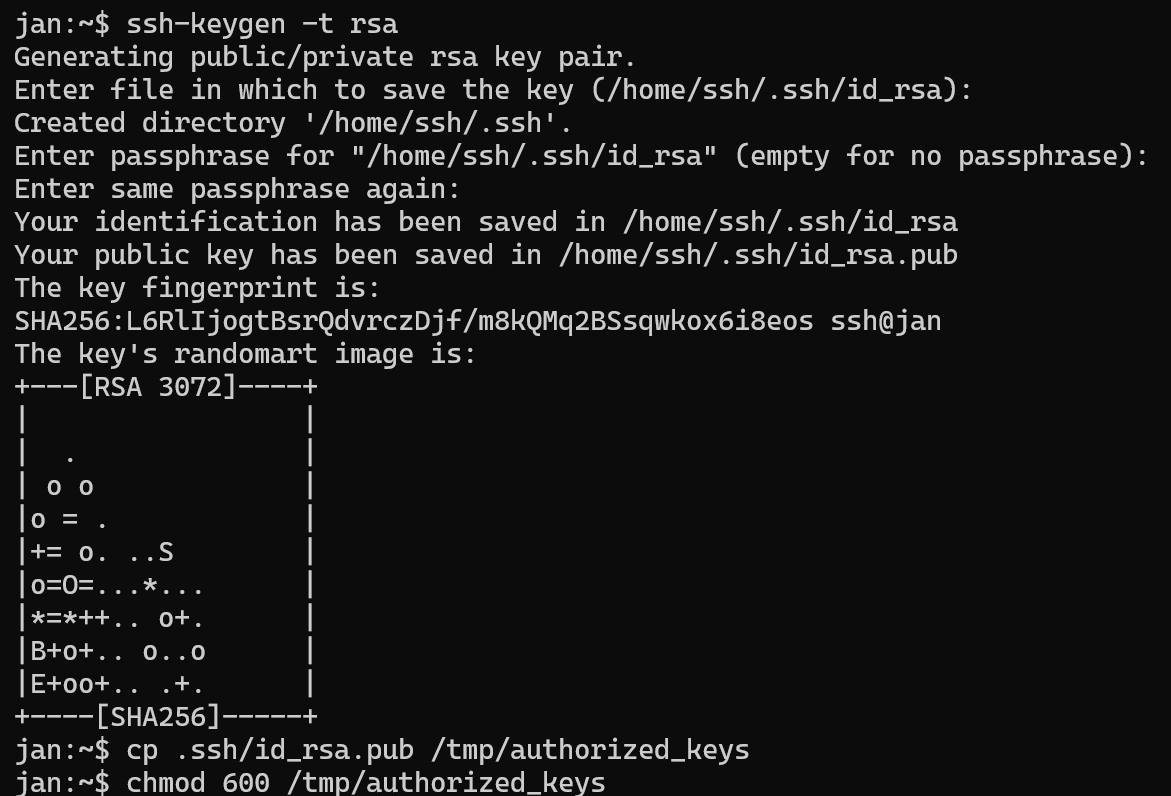This screenshot has width=1171, height=796.
Task: Click the "Your identification has been saved" line
Action: pos(485,222)
